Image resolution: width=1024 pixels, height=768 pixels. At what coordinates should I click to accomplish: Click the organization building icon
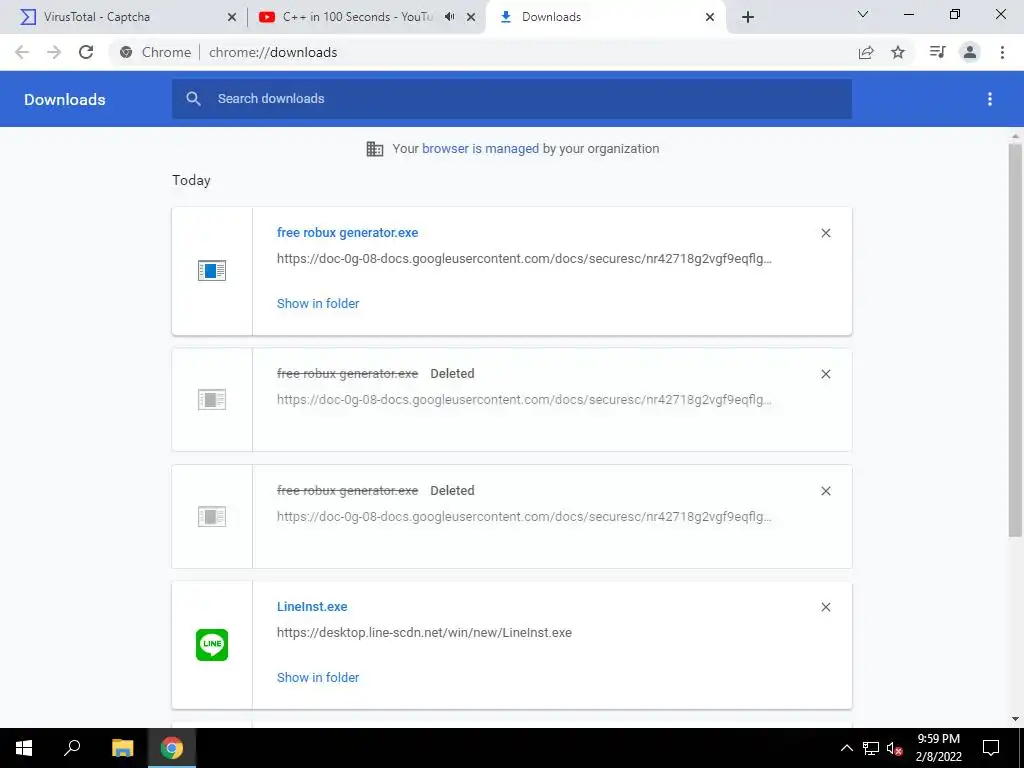pos(375,149)
